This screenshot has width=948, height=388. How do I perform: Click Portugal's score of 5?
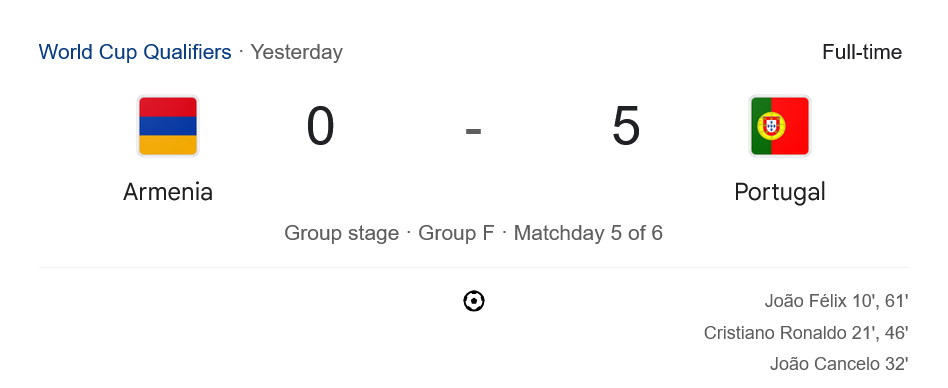626,126
